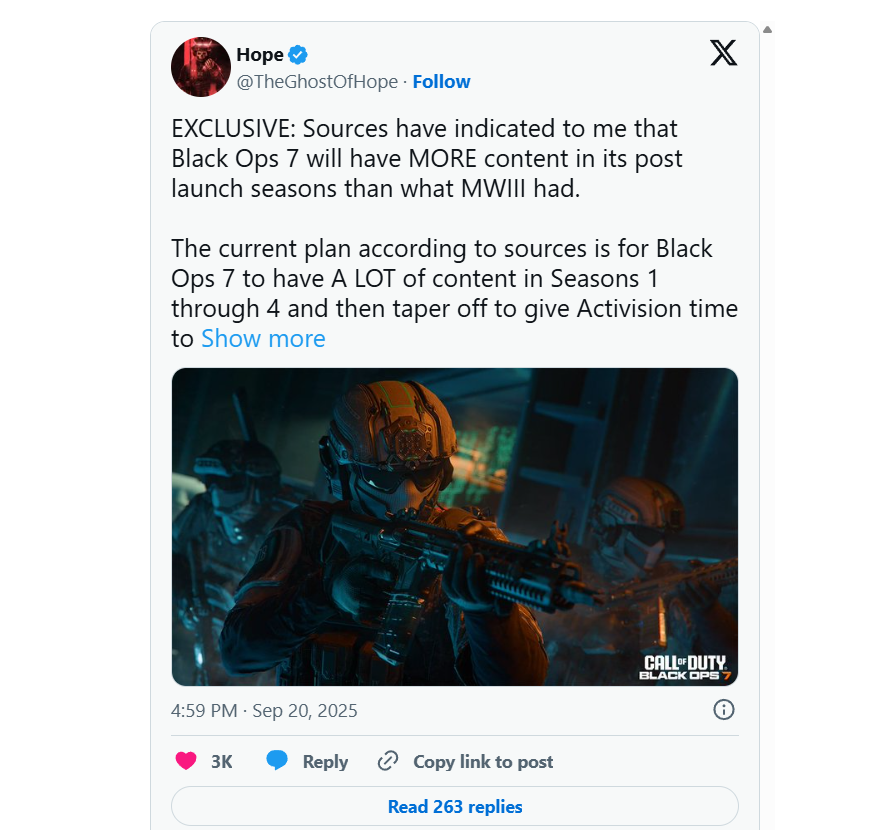Click the Hope display name
Image resolution: width=887 pixels, height=830 pixels.
tap(260, 55)
